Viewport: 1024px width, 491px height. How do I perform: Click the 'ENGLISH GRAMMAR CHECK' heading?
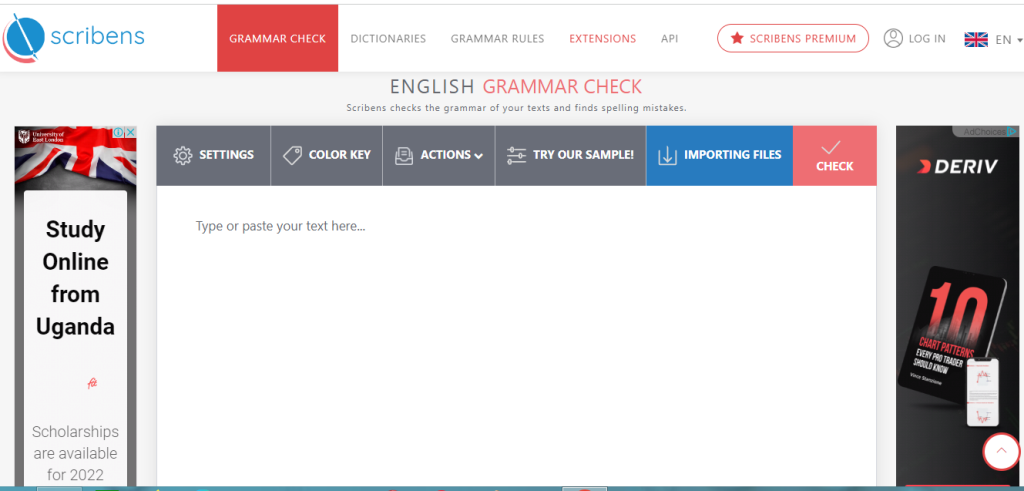coord(516,86)
